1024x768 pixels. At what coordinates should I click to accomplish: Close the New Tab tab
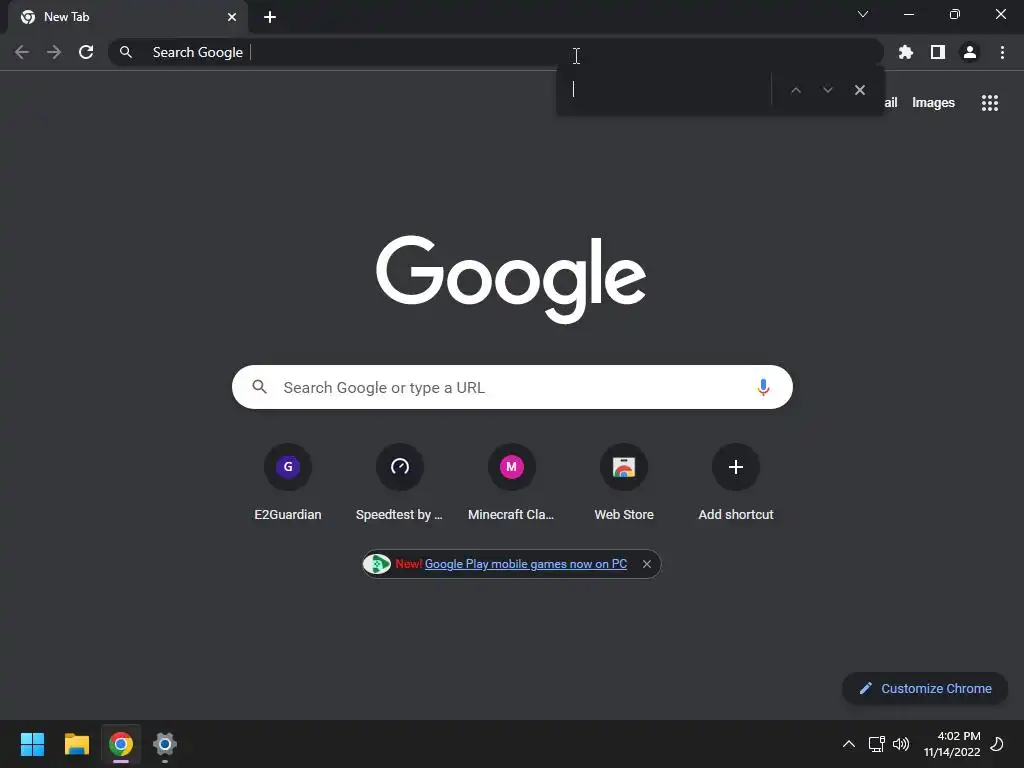click(232, 17)
